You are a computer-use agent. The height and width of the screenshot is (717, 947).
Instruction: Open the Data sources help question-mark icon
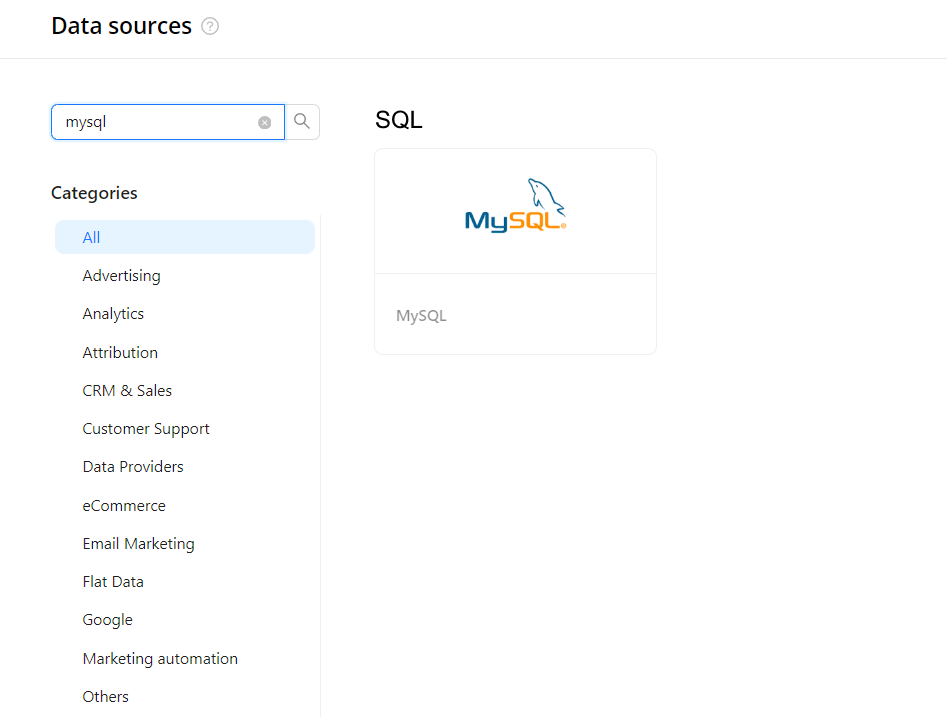coord(210,27)
